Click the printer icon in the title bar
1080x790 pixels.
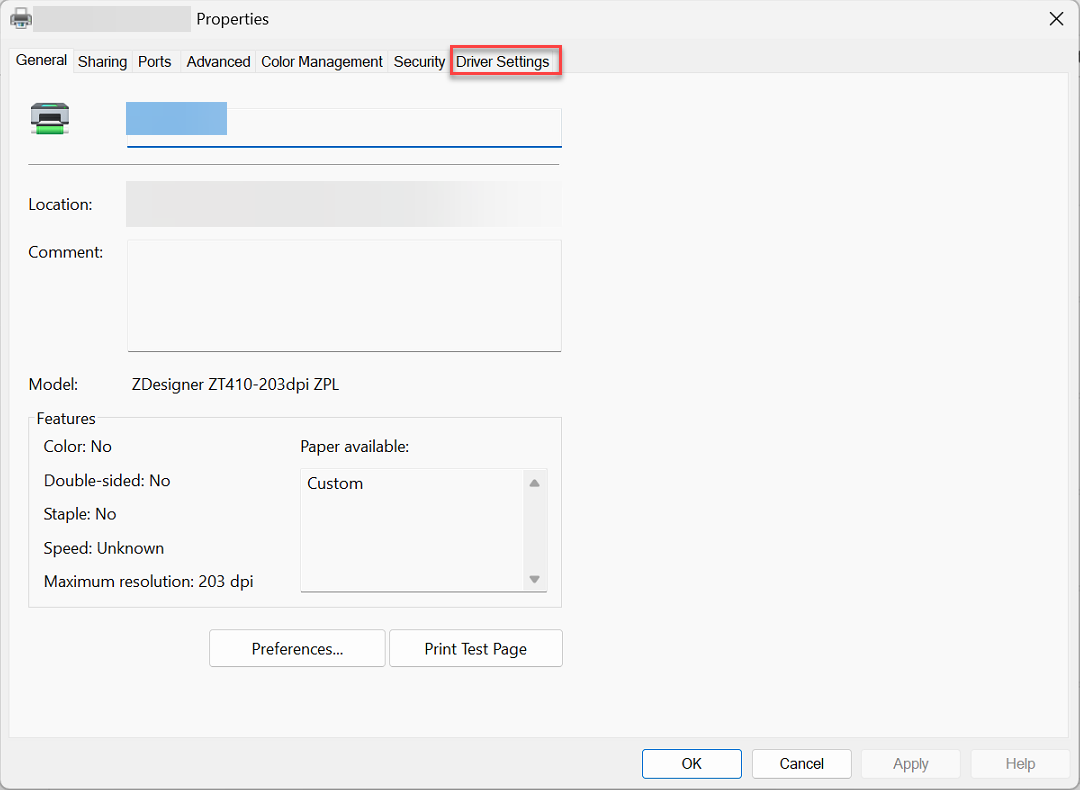[x=20, y=18]
